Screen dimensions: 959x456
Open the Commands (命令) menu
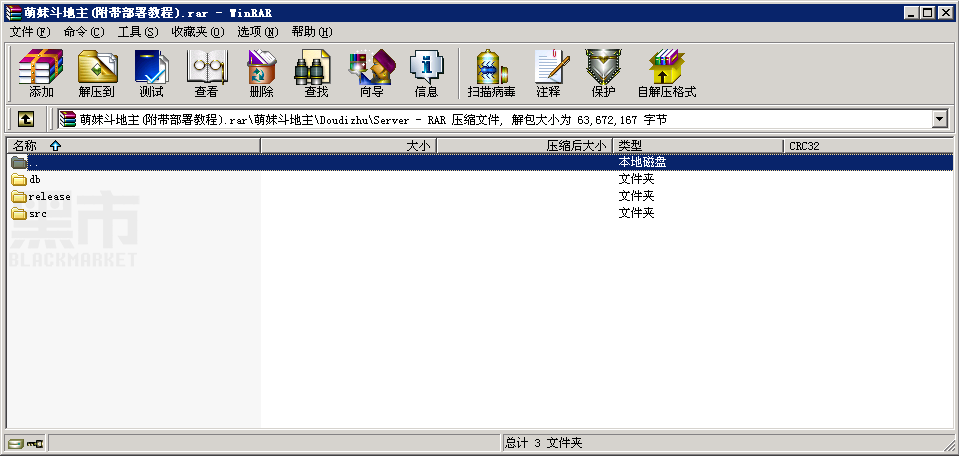click(x=84, y=32)
